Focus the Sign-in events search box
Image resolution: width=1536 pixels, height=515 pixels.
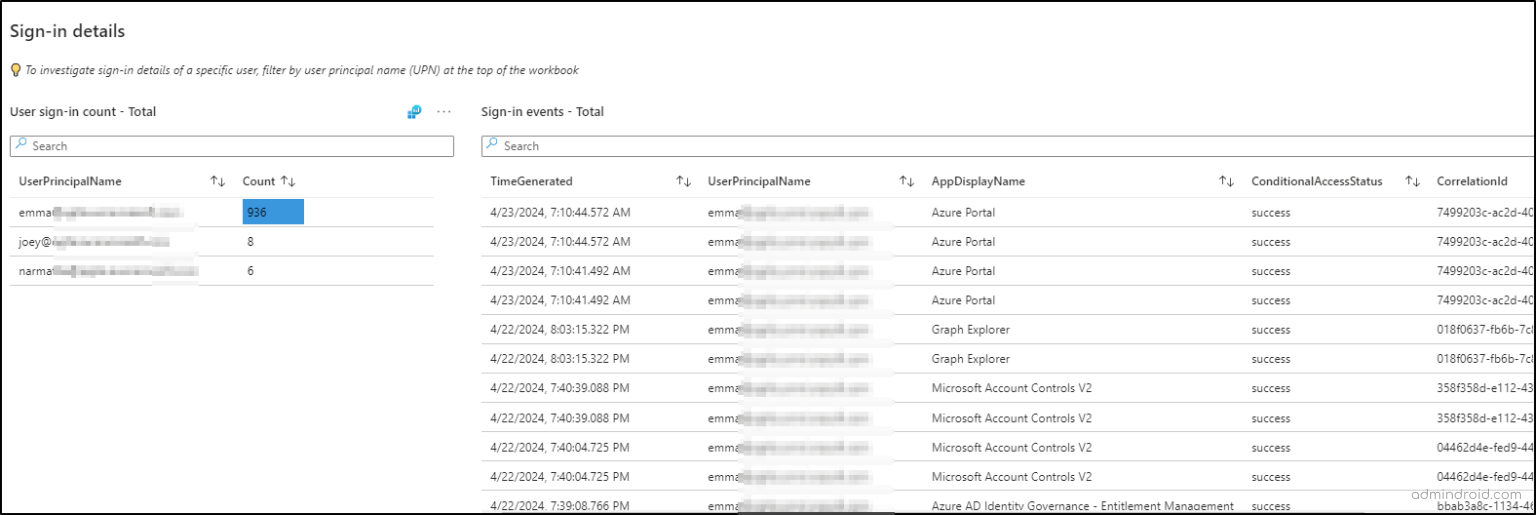click(1008, 146)
